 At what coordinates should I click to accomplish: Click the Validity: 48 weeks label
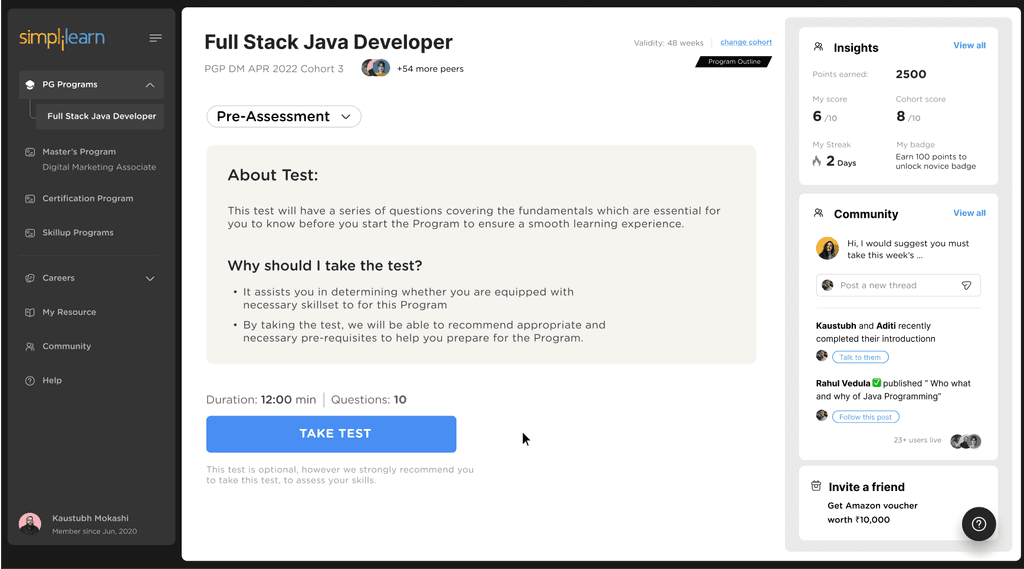point(668,43)
